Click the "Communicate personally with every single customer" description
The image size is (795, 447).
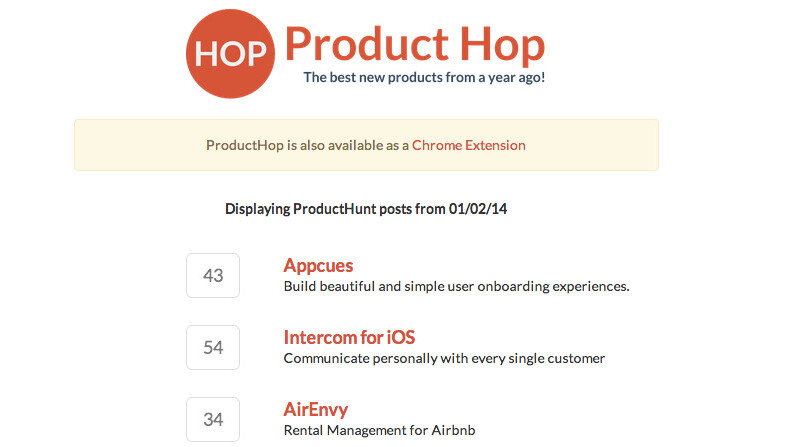point(444,358)
